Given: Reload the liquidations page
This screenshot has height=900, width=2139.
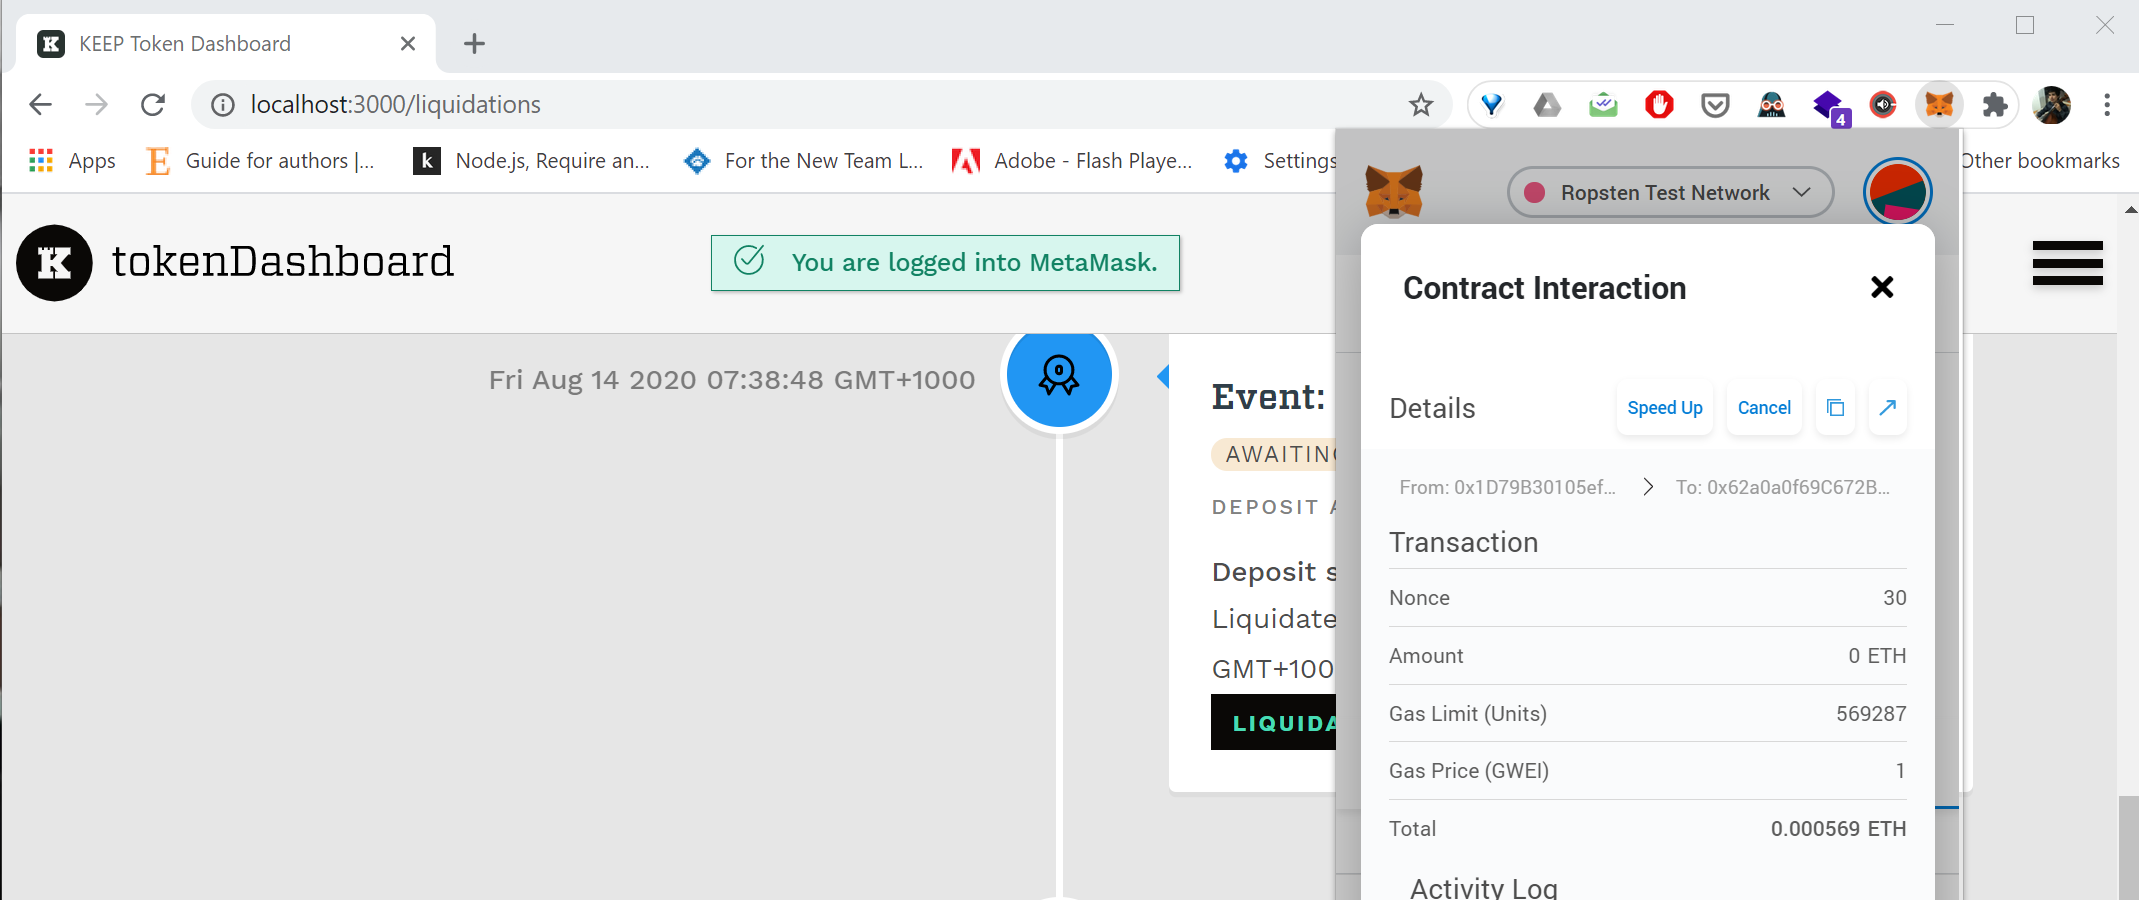Looking at the screenshot, I should pos(152,104).
